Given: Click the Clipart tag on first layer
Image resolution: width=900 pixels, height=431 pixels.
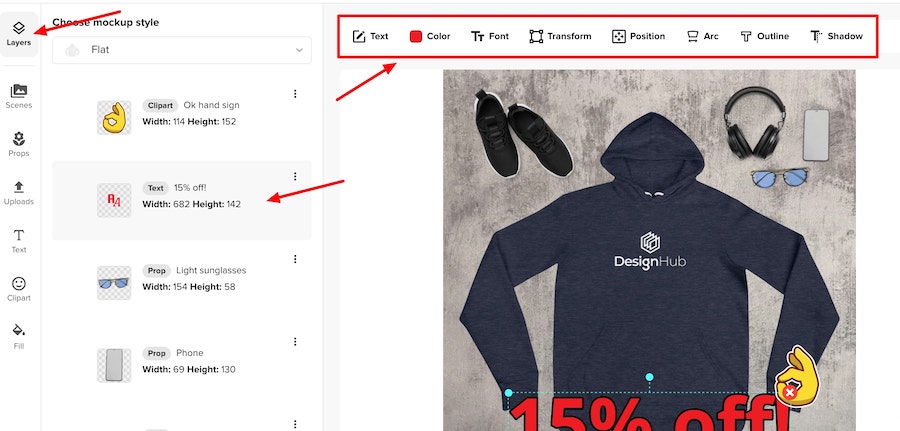Looking at the screenshot, I should pos(160,106).
